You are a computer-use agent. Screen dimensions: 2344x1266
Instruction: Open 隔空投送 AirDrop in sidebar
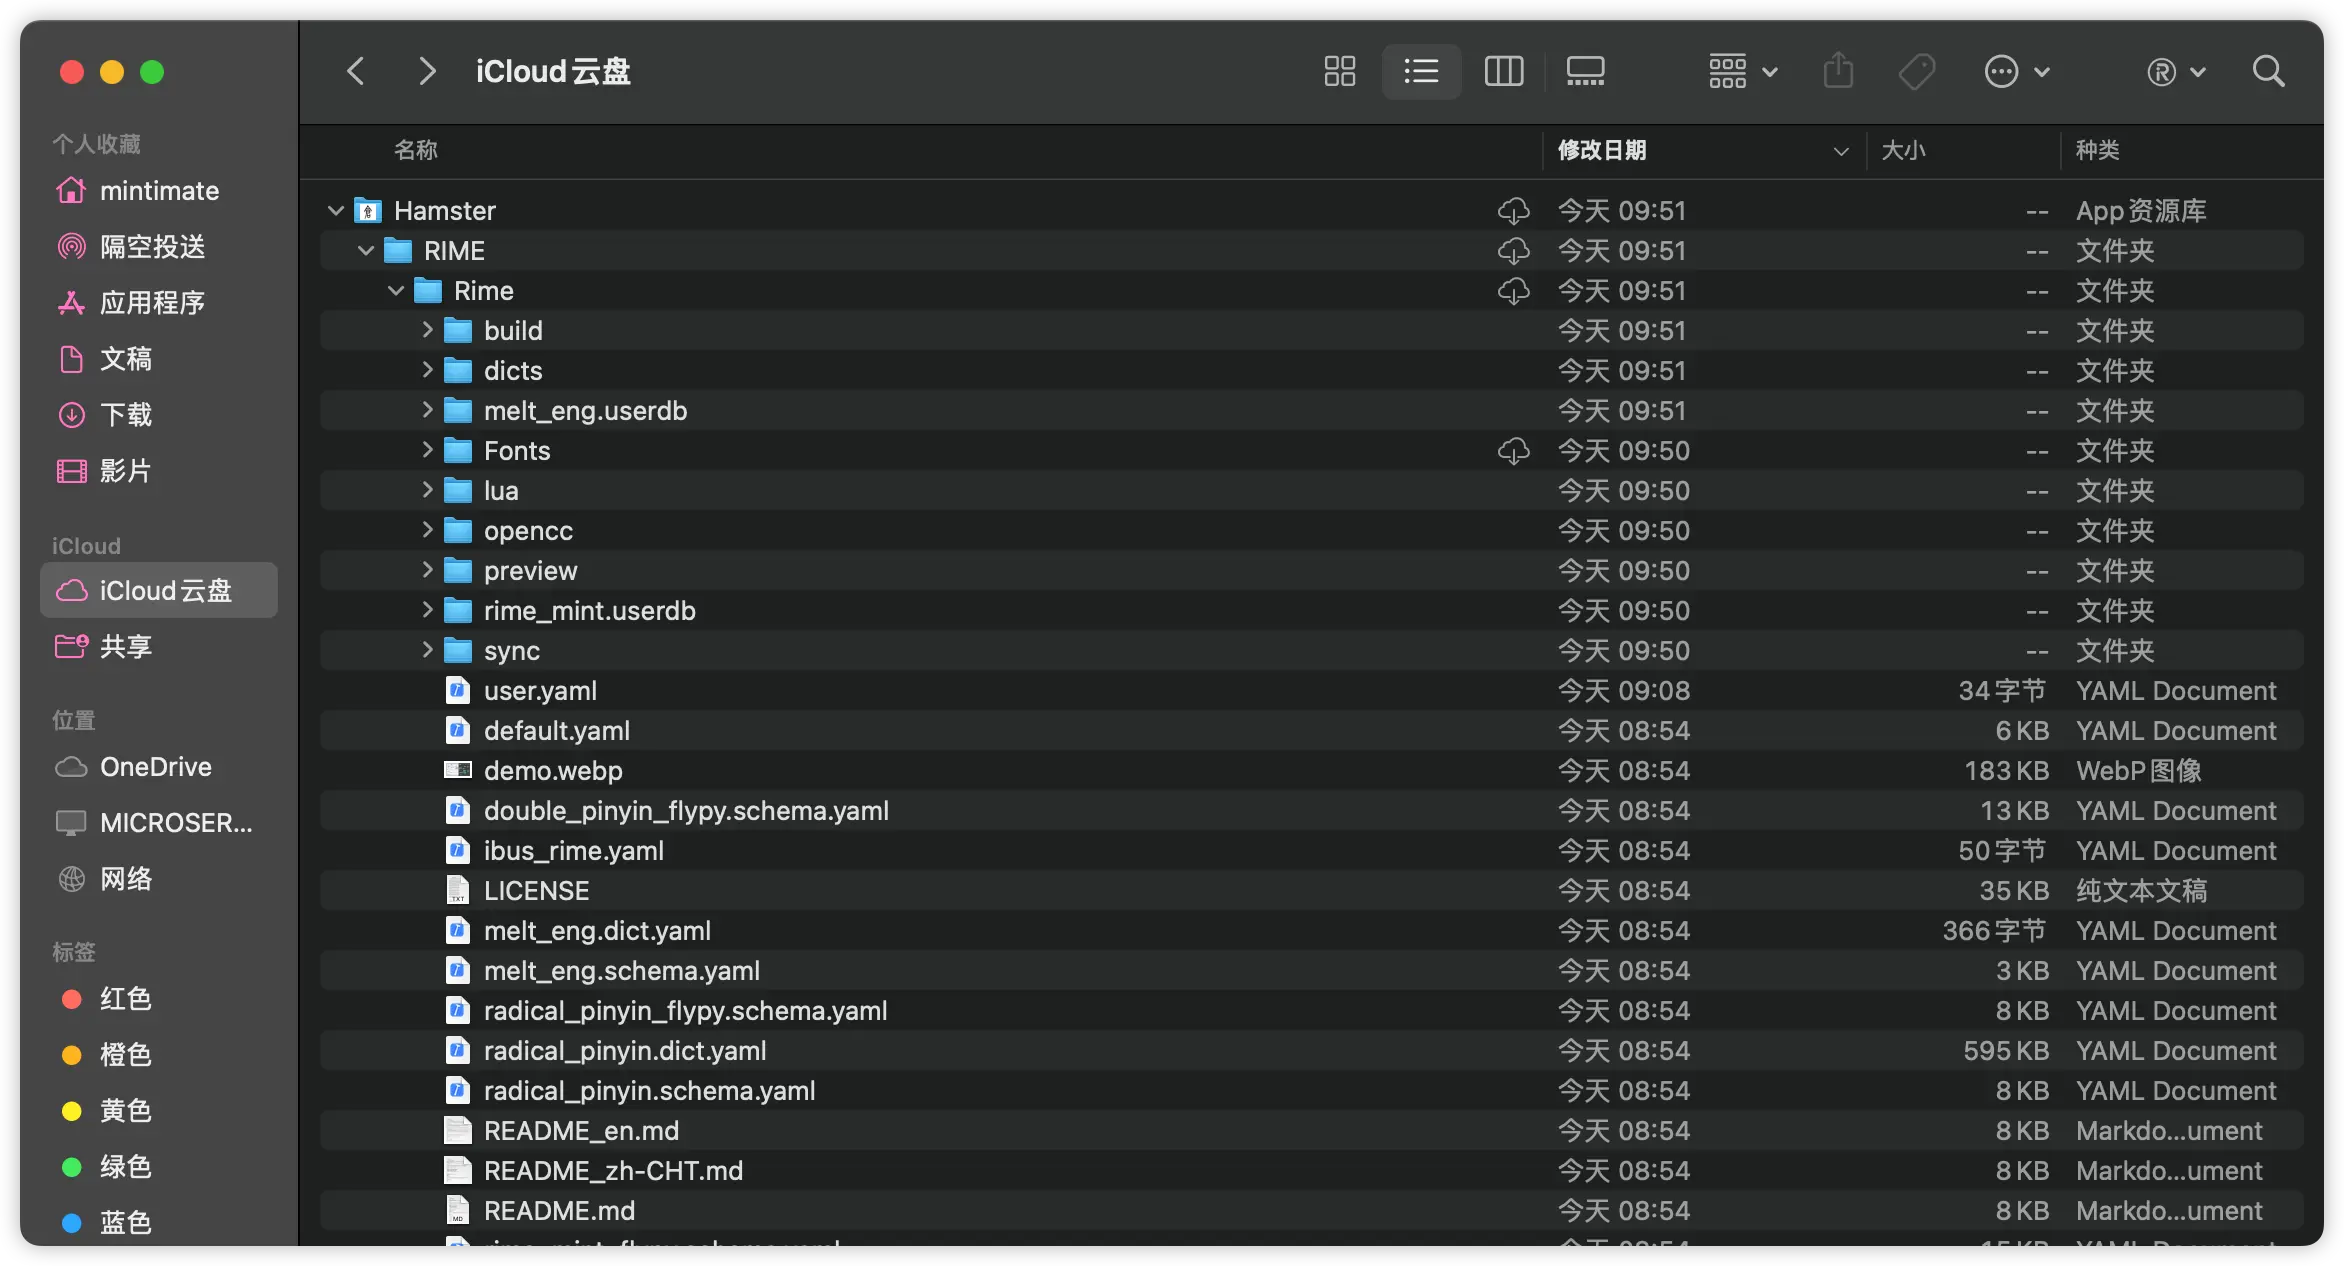click(x=159, y=246)
